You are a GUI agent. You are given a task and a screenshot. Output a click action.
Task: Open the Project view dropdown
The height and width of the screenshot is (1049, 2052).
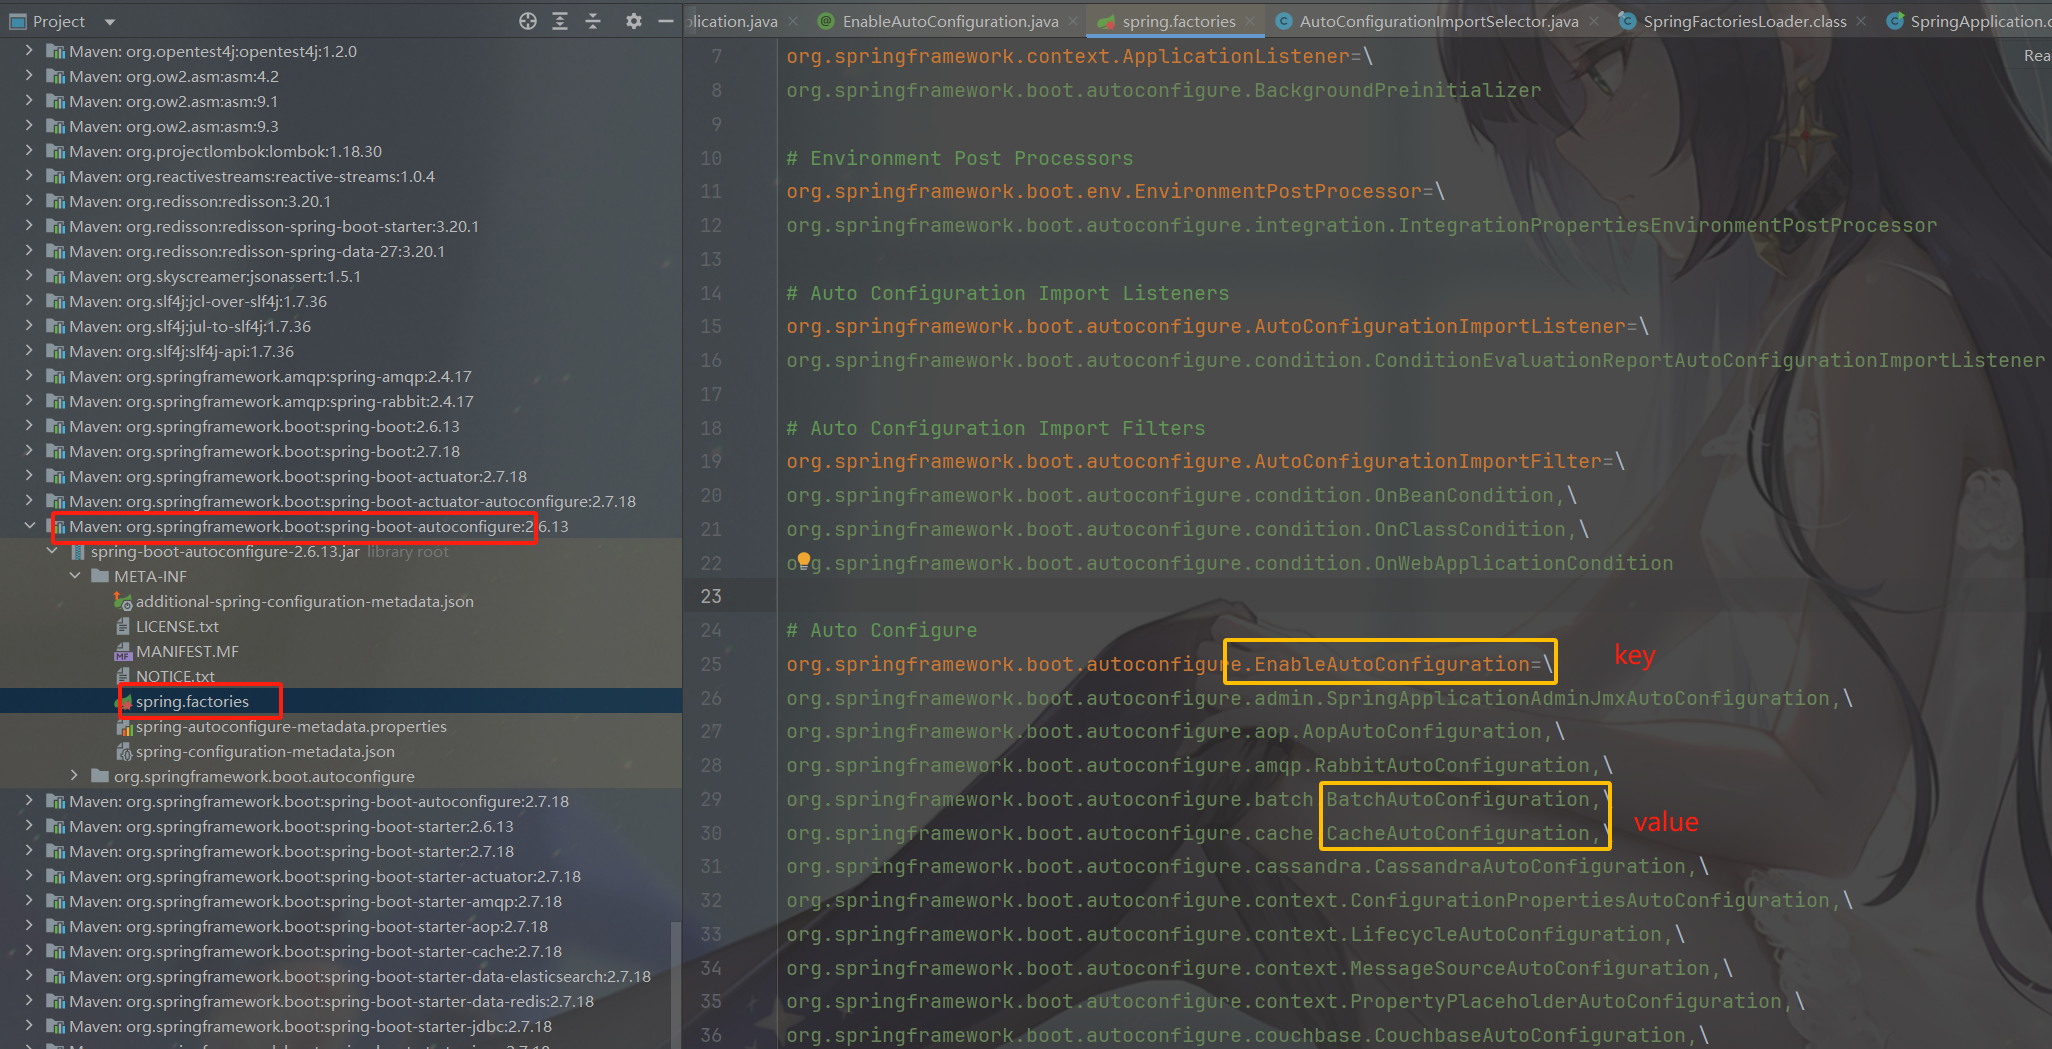(x=110, y=22)
